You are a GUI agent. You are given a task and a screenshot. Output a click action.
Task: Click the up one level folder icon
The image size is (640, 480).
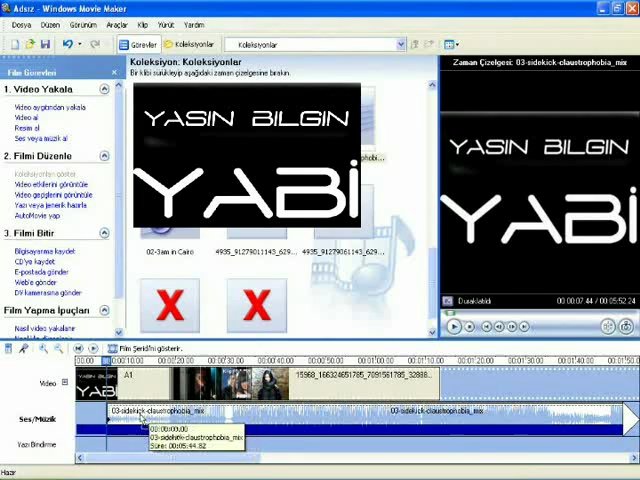coord(415,44)
